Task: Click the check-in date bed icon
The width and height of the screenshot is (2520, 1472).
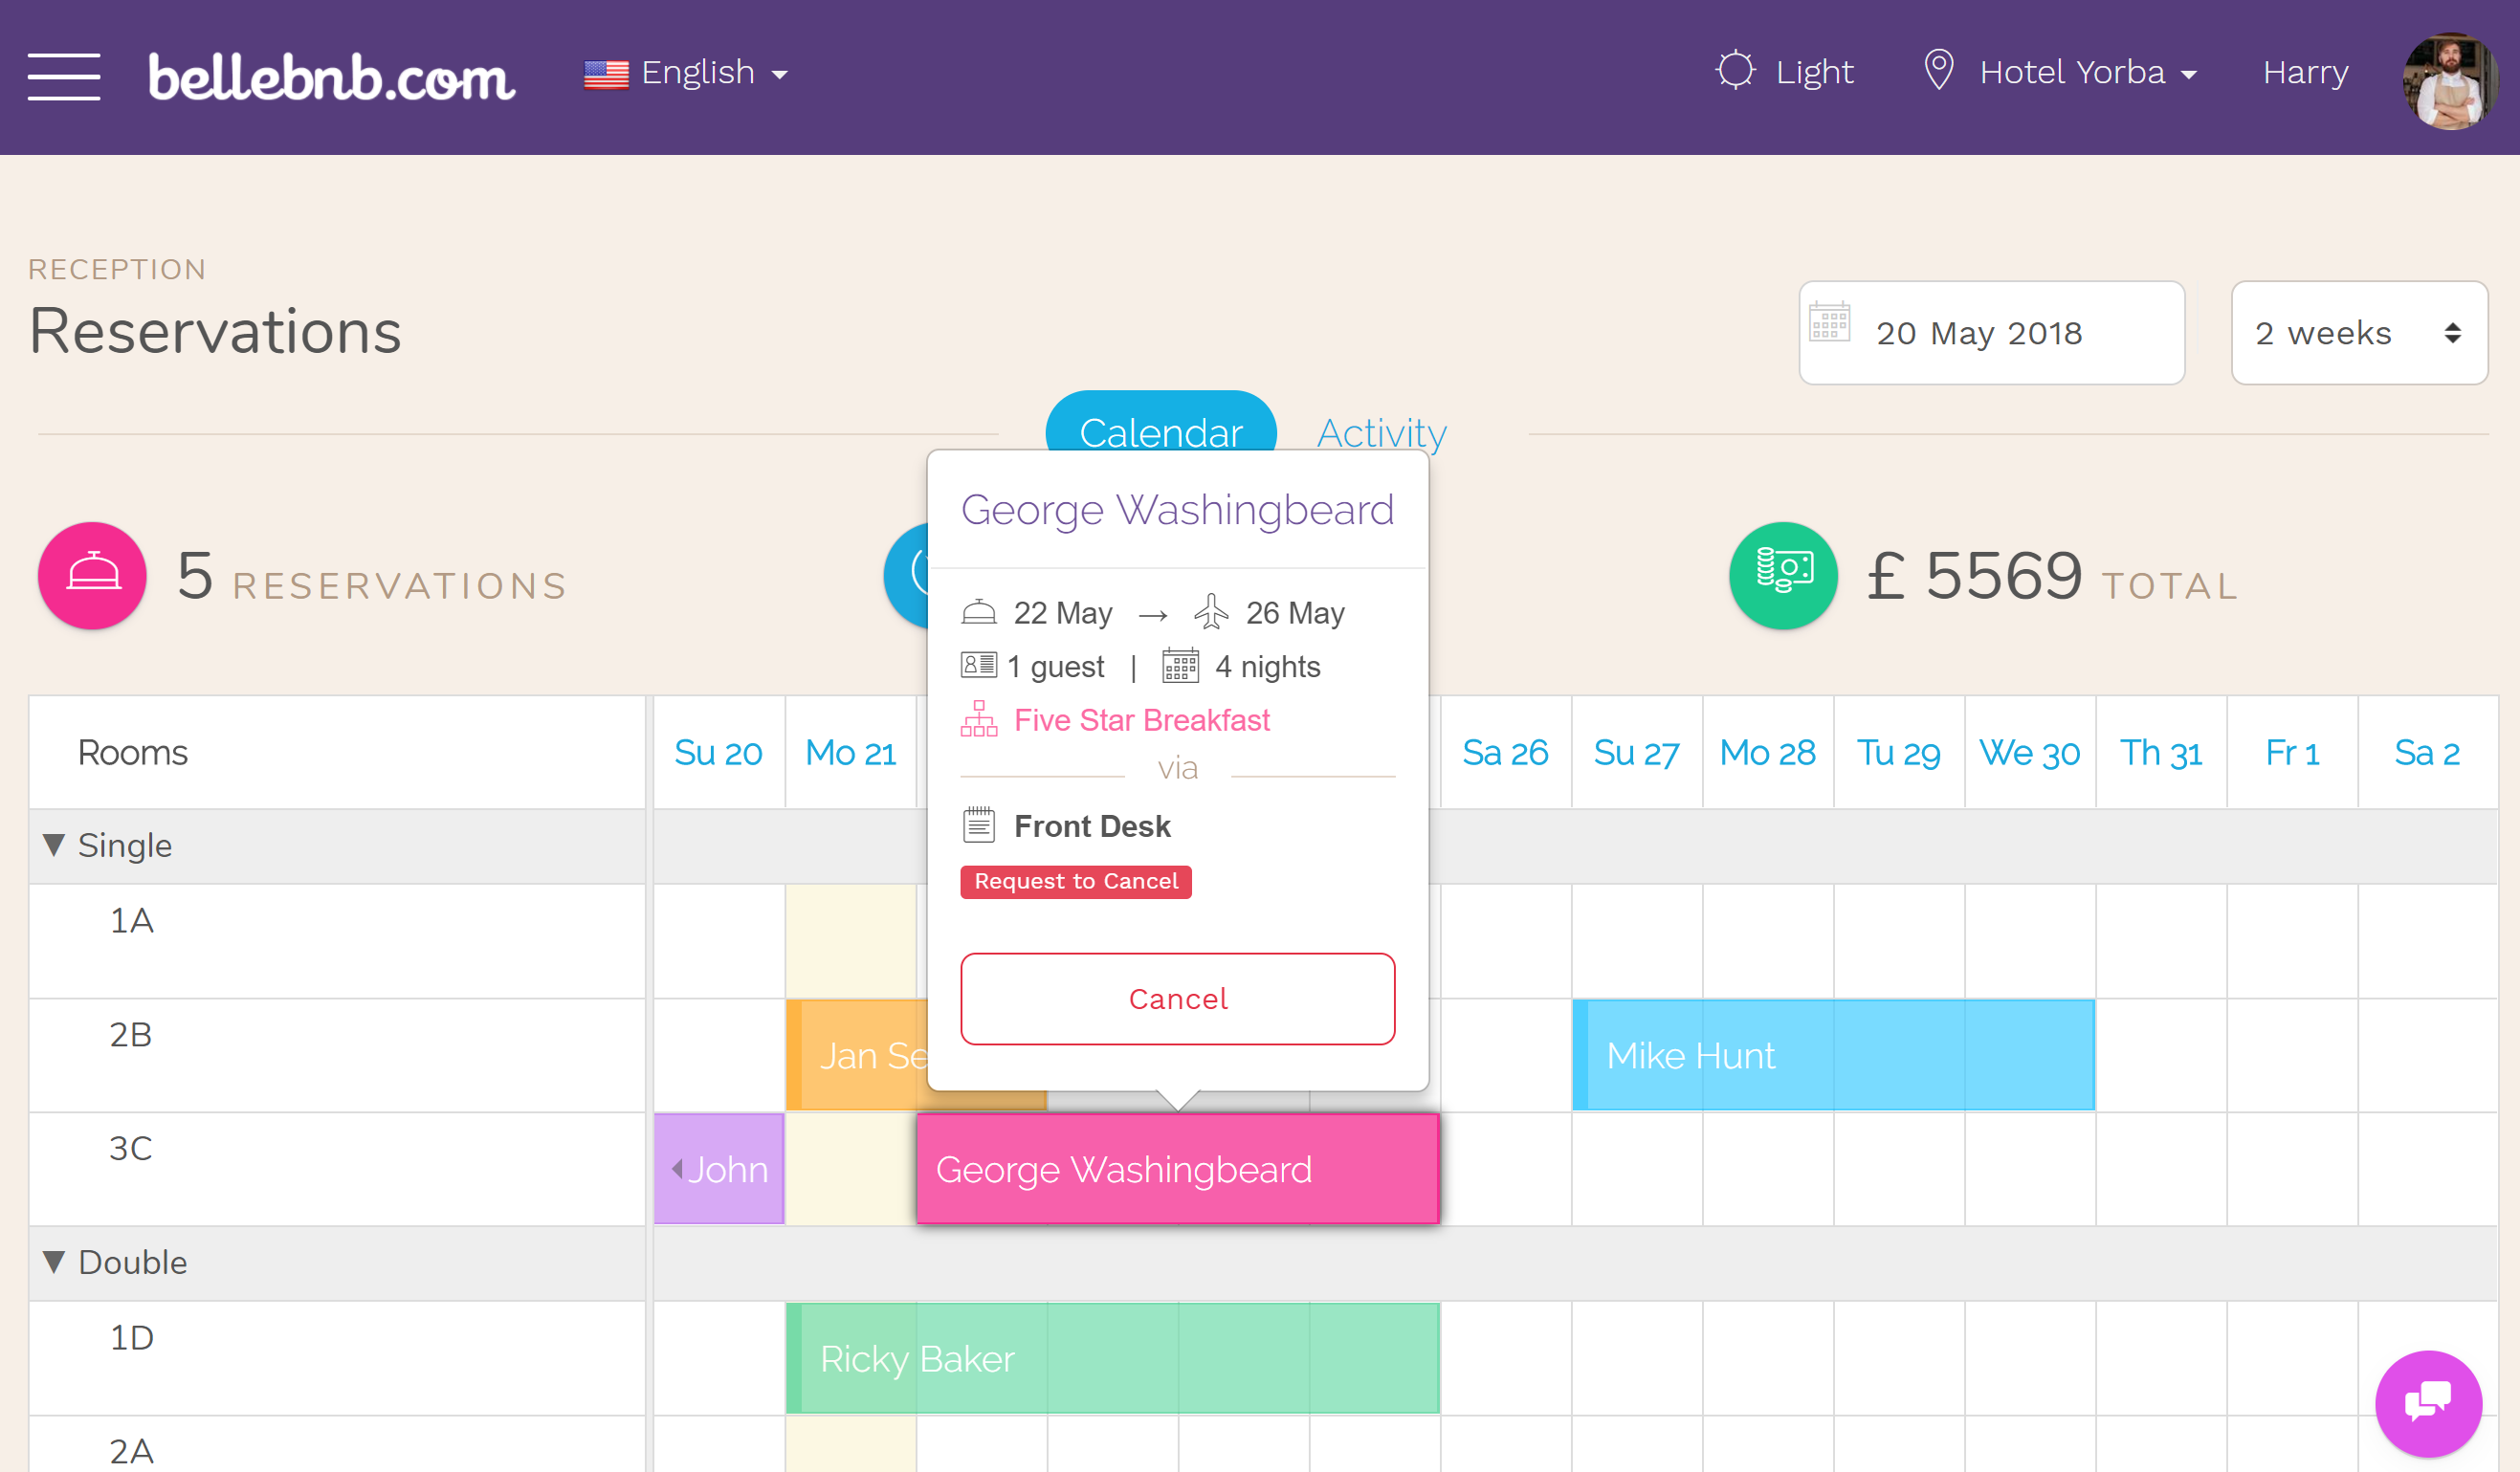Action: 978,611
